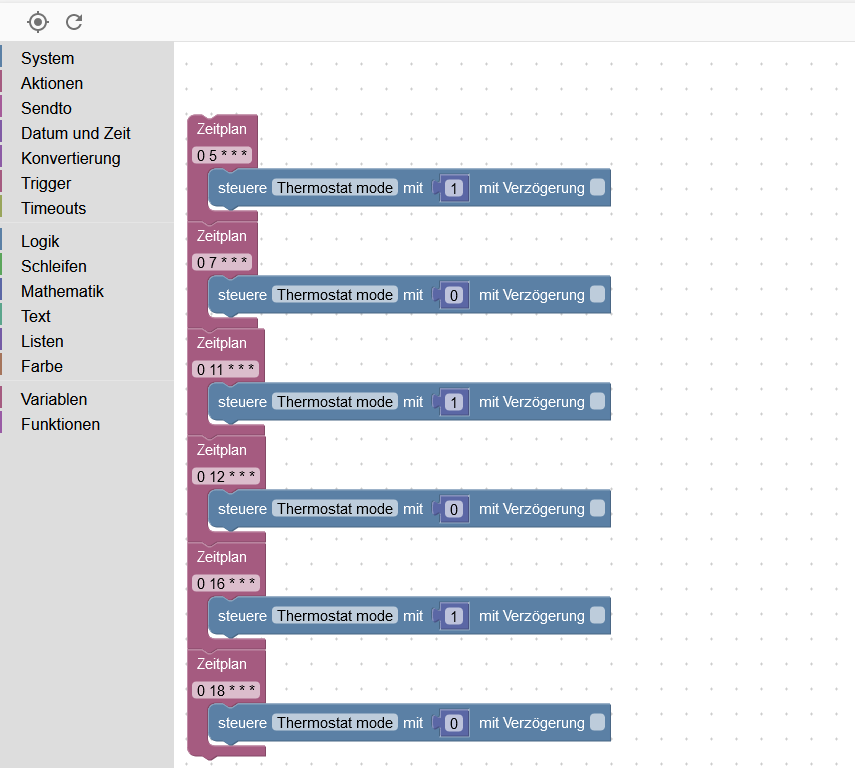Click Thermostat mode object in 0 16 schedule
Viewport: 855px width, 768px height.
point(335,615)
